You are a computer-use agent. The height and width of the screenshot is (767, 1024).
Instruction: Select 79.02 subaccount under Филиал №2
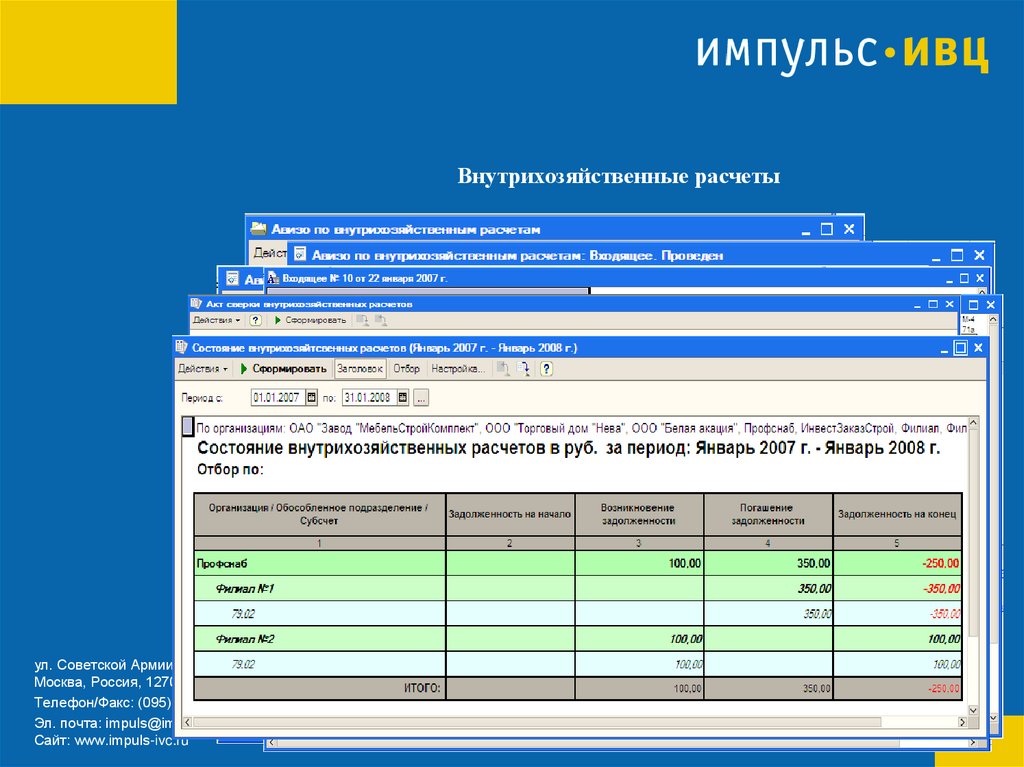243,664
